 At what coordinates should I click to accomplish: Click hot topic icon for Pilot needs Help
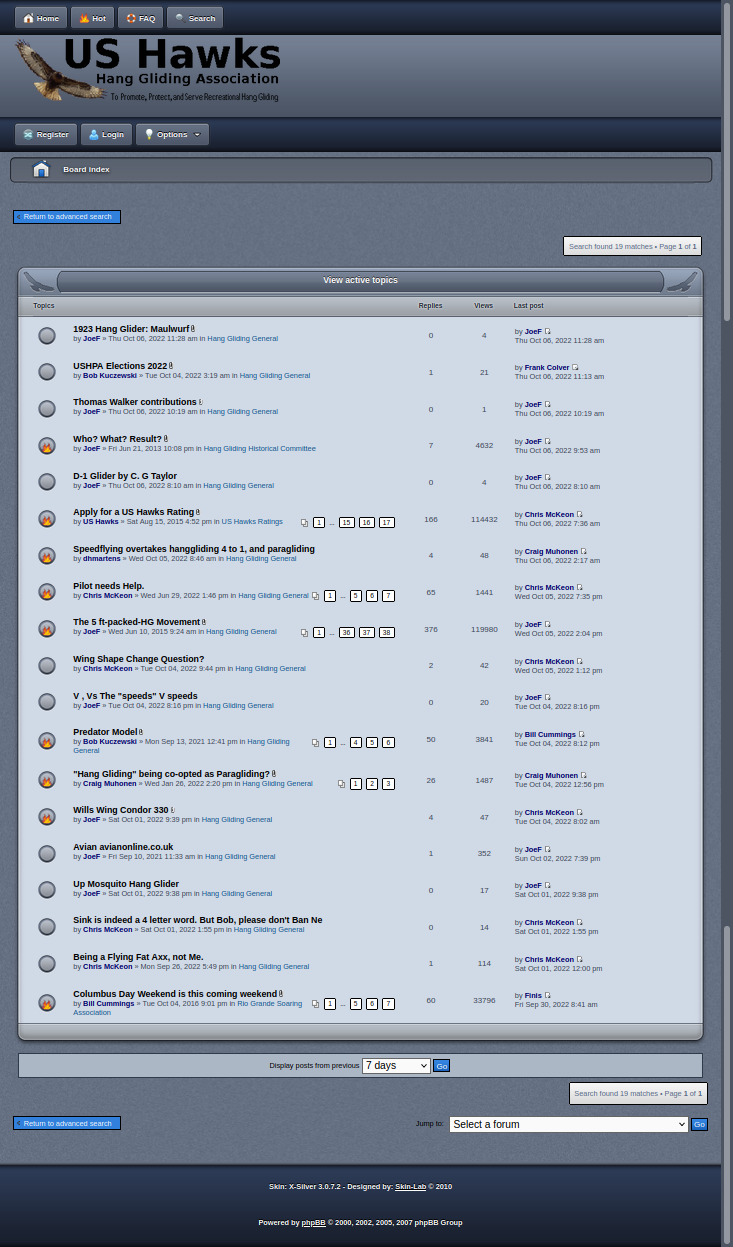(x=47, y=592)
